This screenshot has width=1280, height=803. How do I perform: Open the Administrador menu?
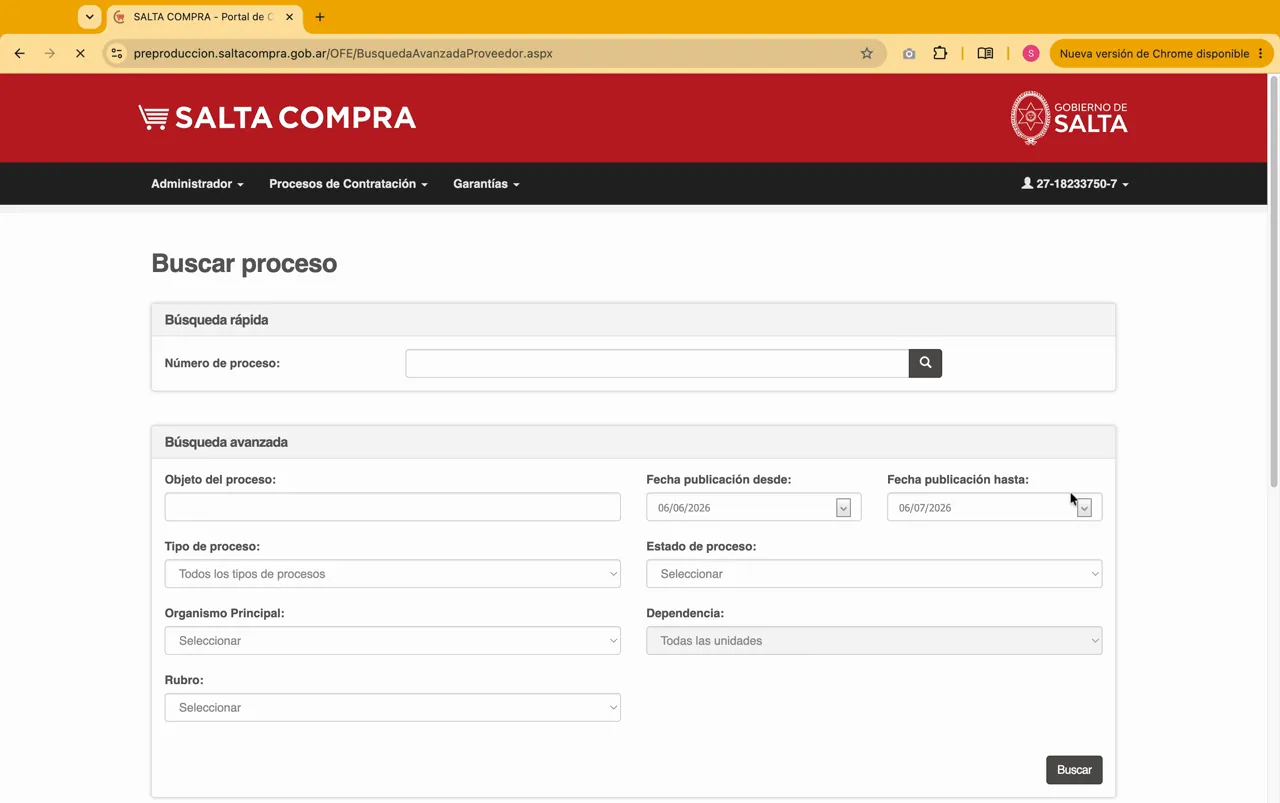(x=197, y=184)
